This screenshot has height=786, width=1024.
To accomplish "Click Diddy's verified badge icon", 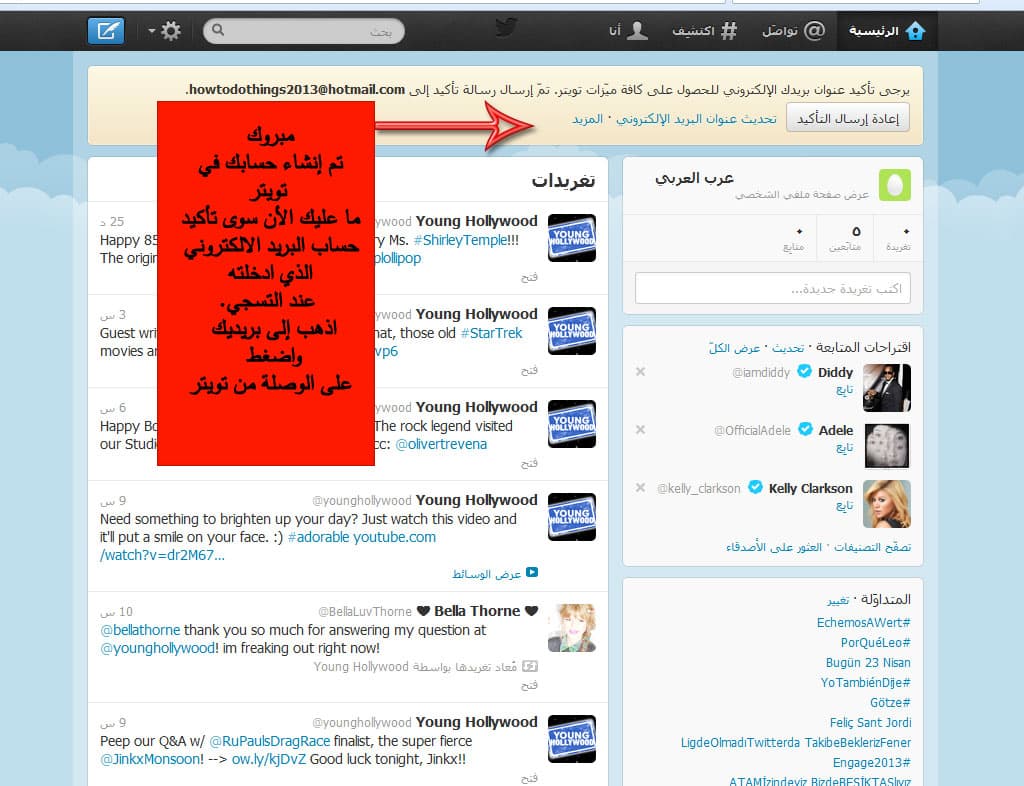I will point(805,371).
